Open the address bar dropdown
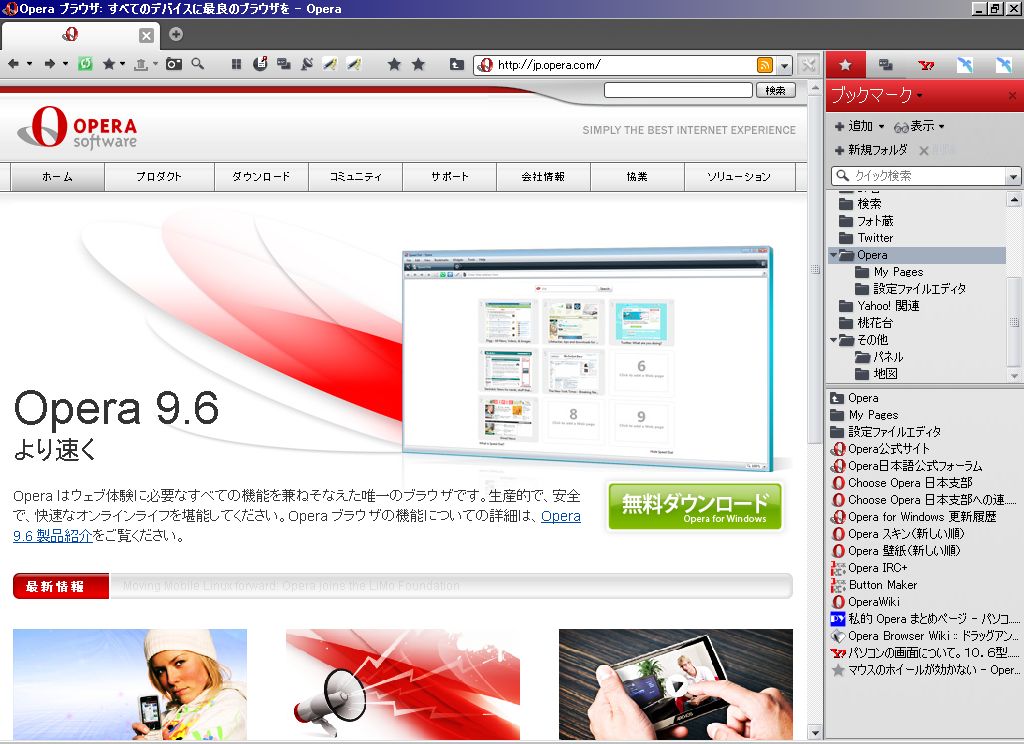Viewport: 1024px width, 744px height. 784,65
